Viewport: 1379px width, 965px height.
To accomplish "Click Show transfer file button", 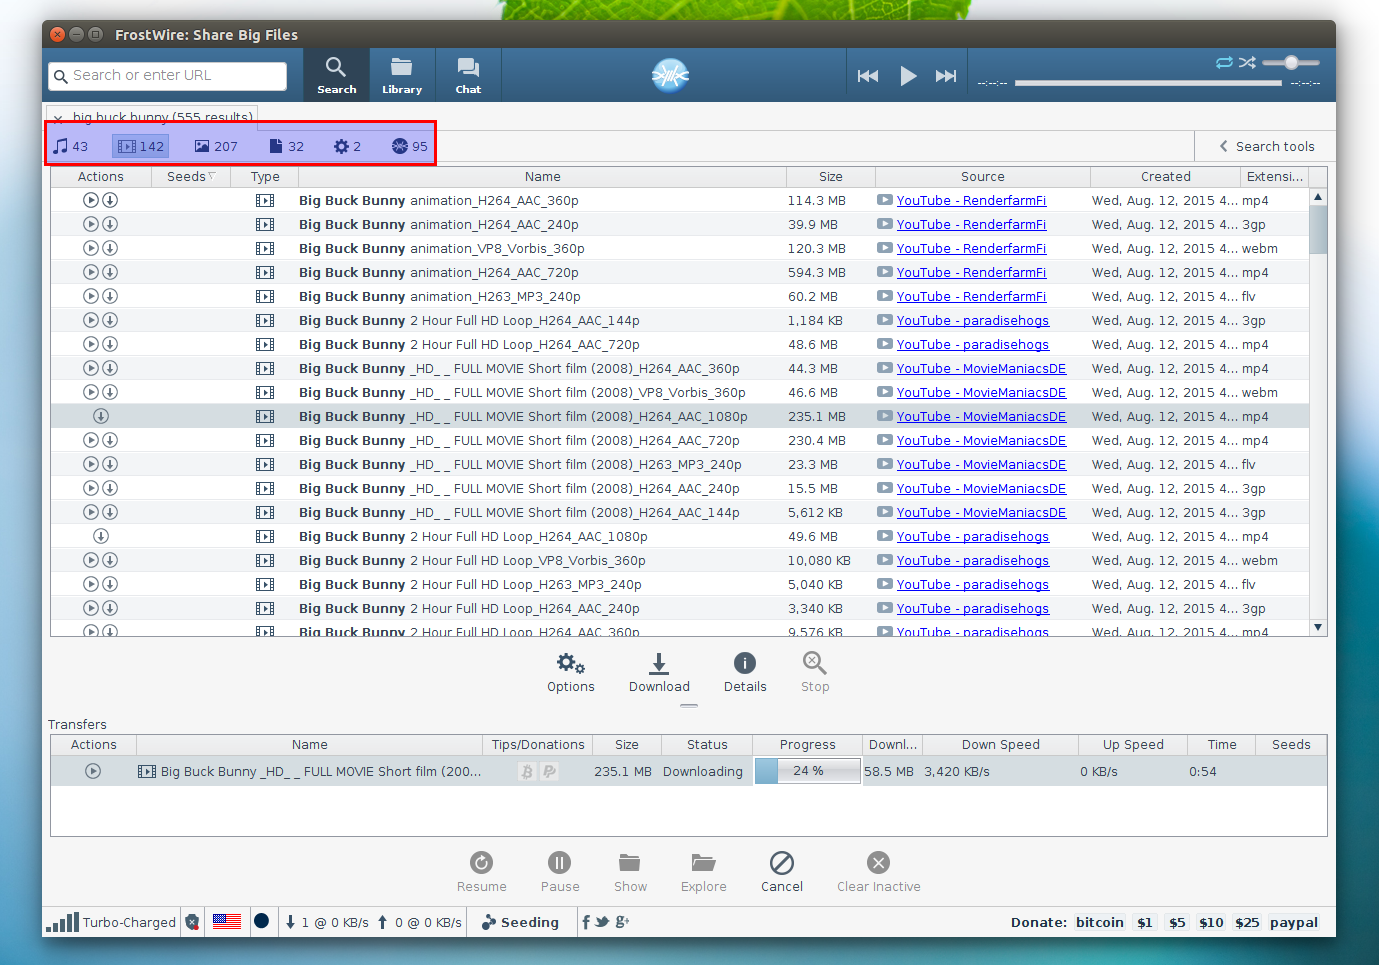I will point(630,872).
